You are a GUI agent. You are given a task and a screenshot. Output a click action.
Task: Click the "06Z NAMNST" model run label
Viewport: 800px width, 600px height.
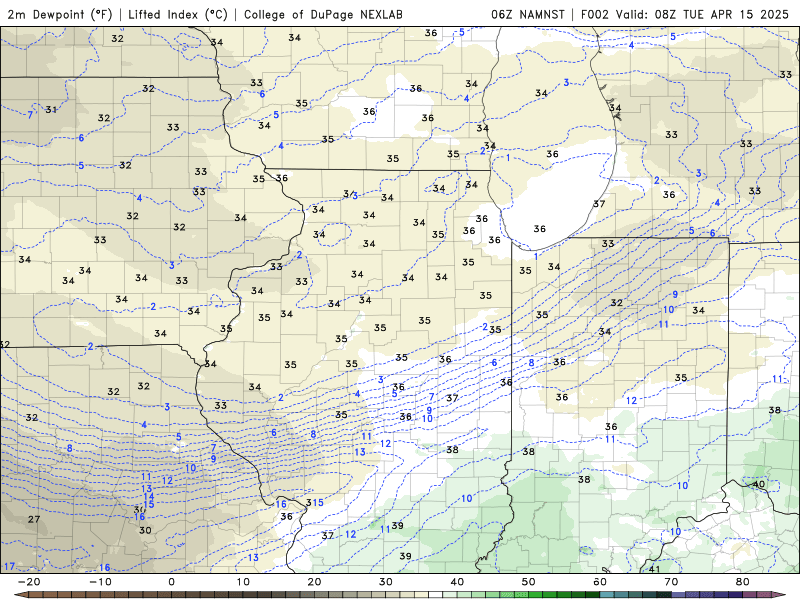tap(528, 14)
